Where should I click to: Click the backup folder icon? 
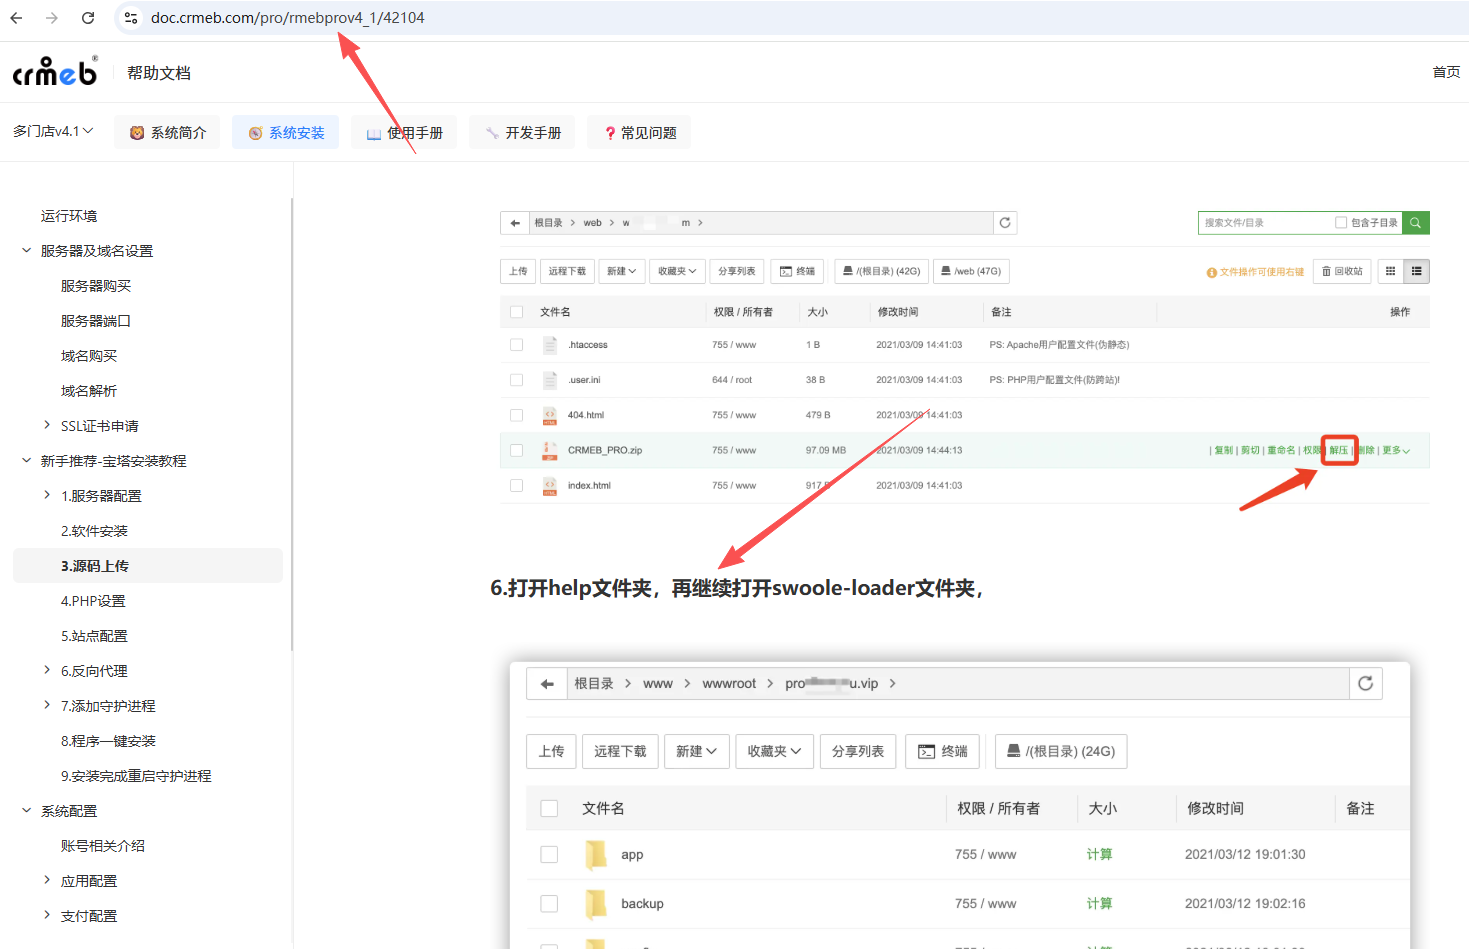click(596, 904)
